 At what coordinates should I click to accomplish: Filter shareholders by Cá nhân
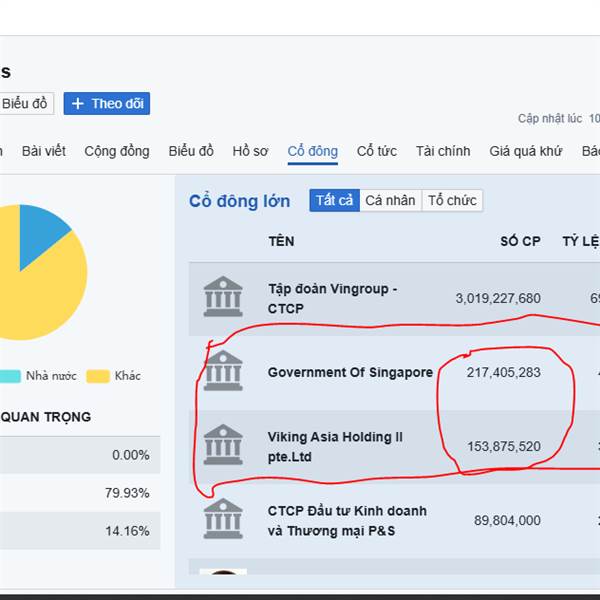pyautogui.click(x=390, y=200)
